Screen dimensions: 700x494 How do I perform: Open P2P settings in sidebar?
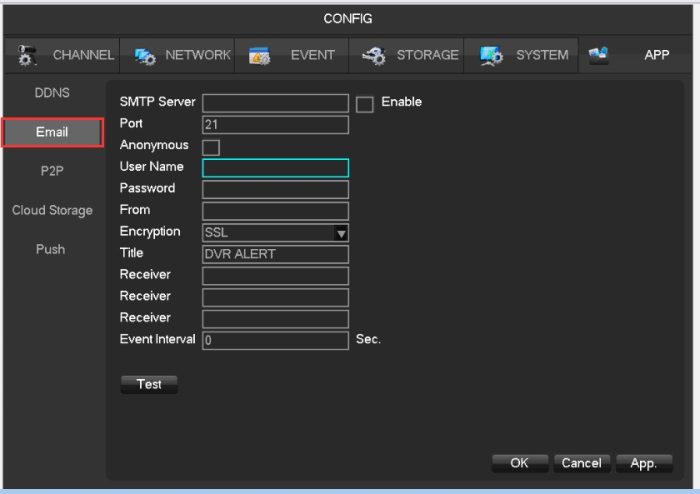tap(52, 171)
